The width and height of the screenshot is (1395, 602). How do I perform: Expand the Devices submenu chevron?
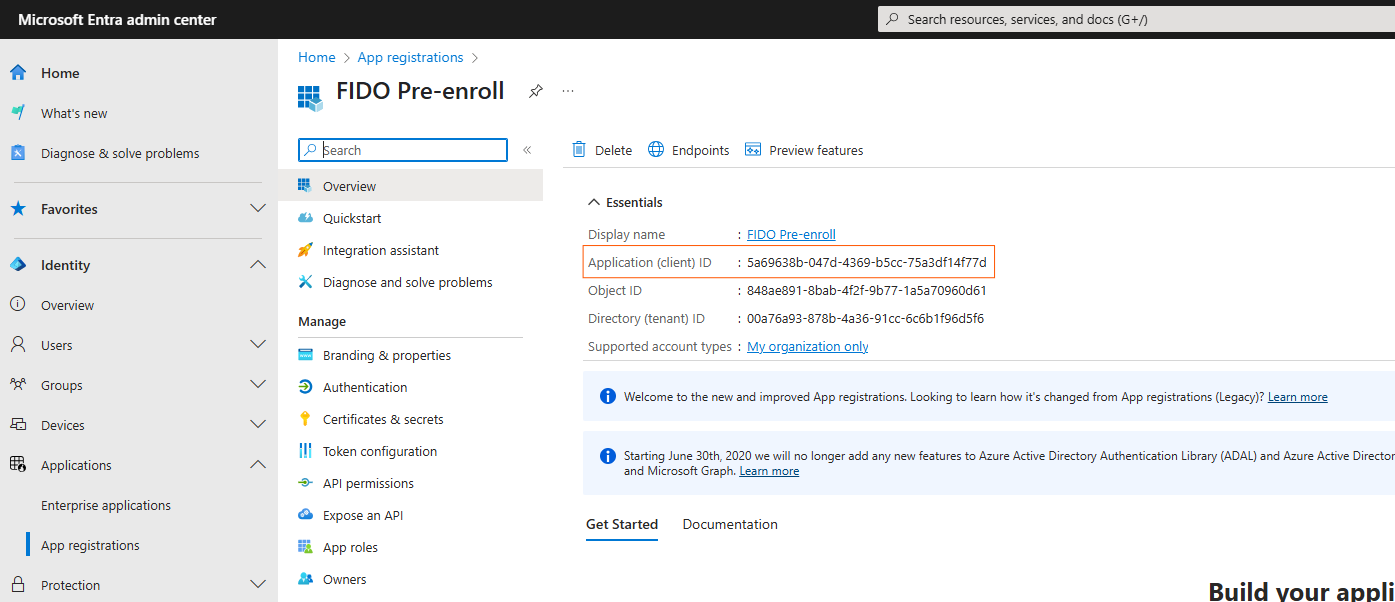[x=257, y=425]
